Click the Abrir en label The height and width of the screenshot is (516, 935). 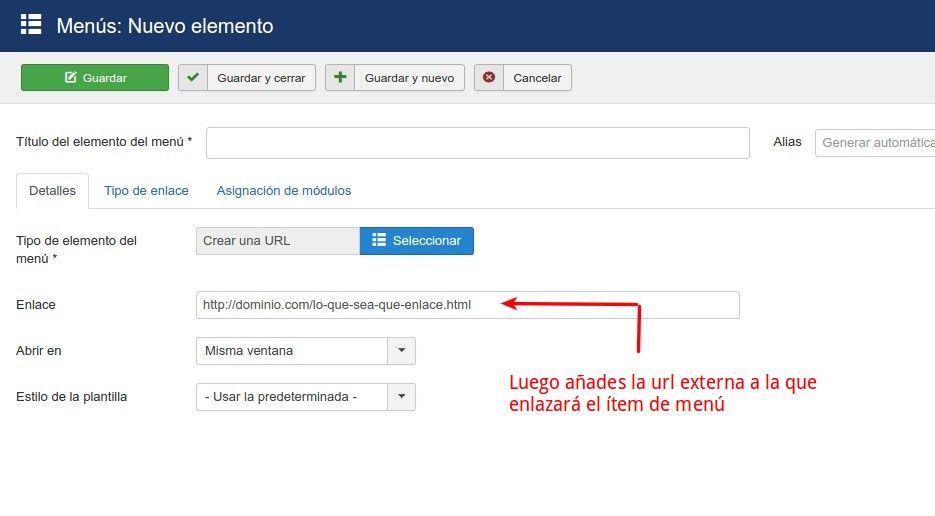(x=39, y=351)
